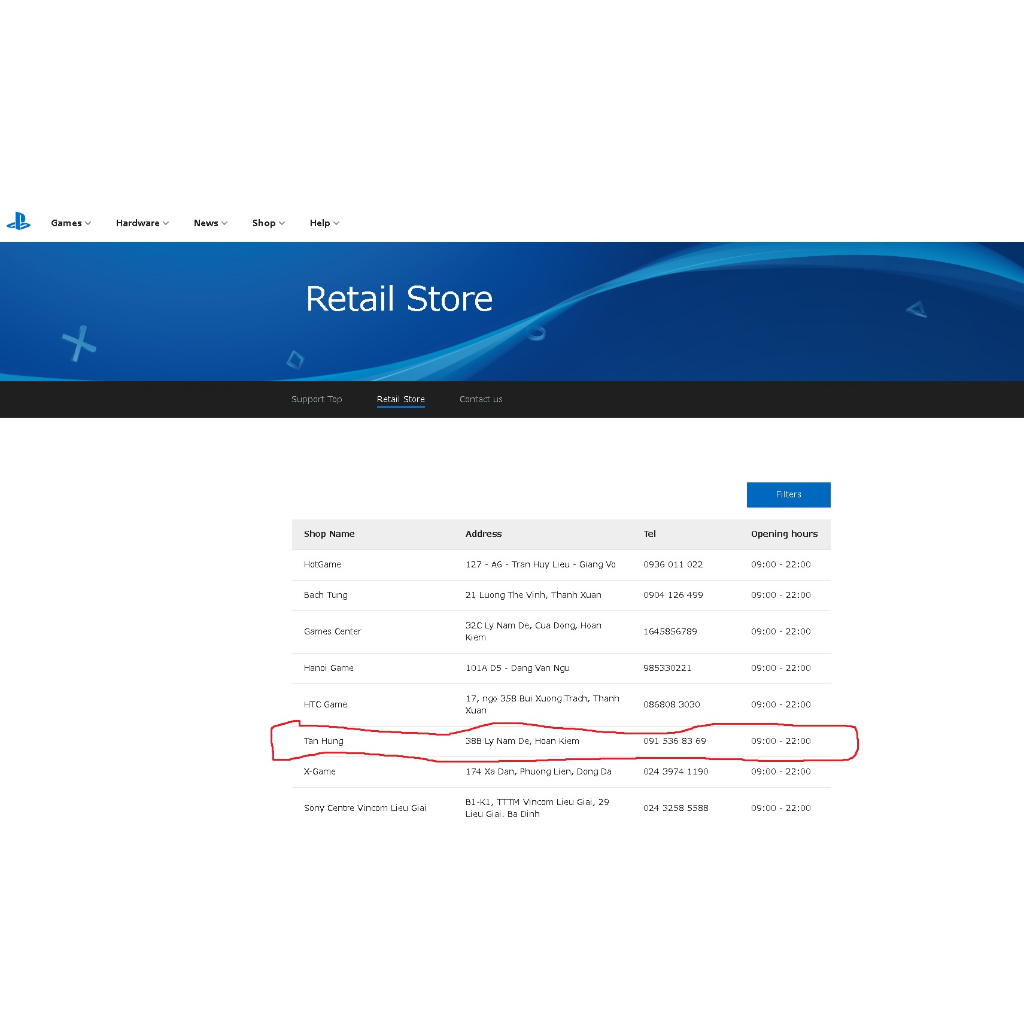Click the Address column header
1024x1024 pixels.
pos(483,534)
